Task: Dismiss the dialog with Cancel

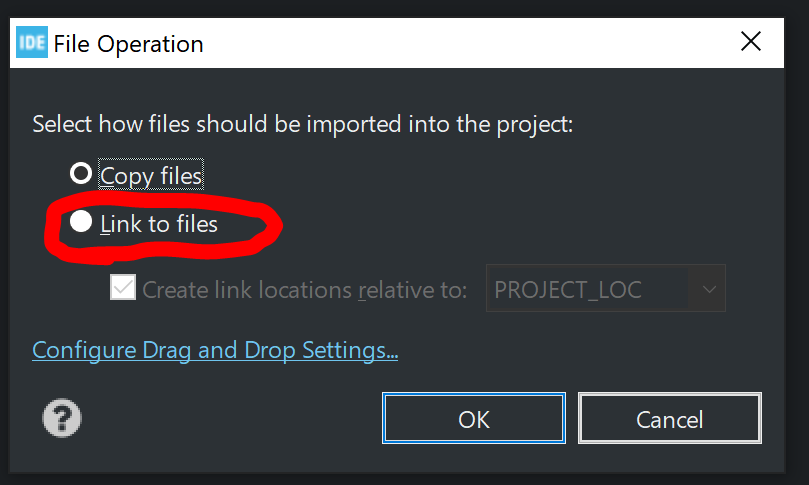Action: [670, 418]
